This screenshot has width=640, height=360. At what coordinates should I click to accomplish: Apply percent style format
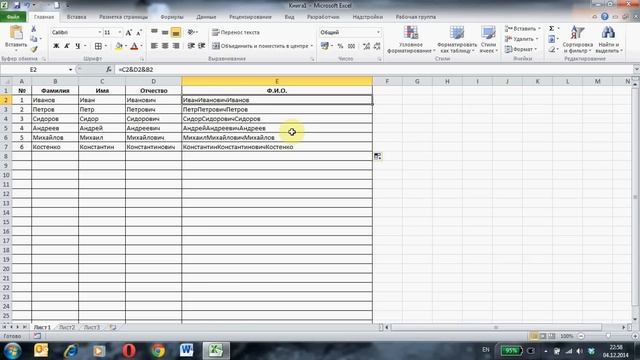(340, 46)
